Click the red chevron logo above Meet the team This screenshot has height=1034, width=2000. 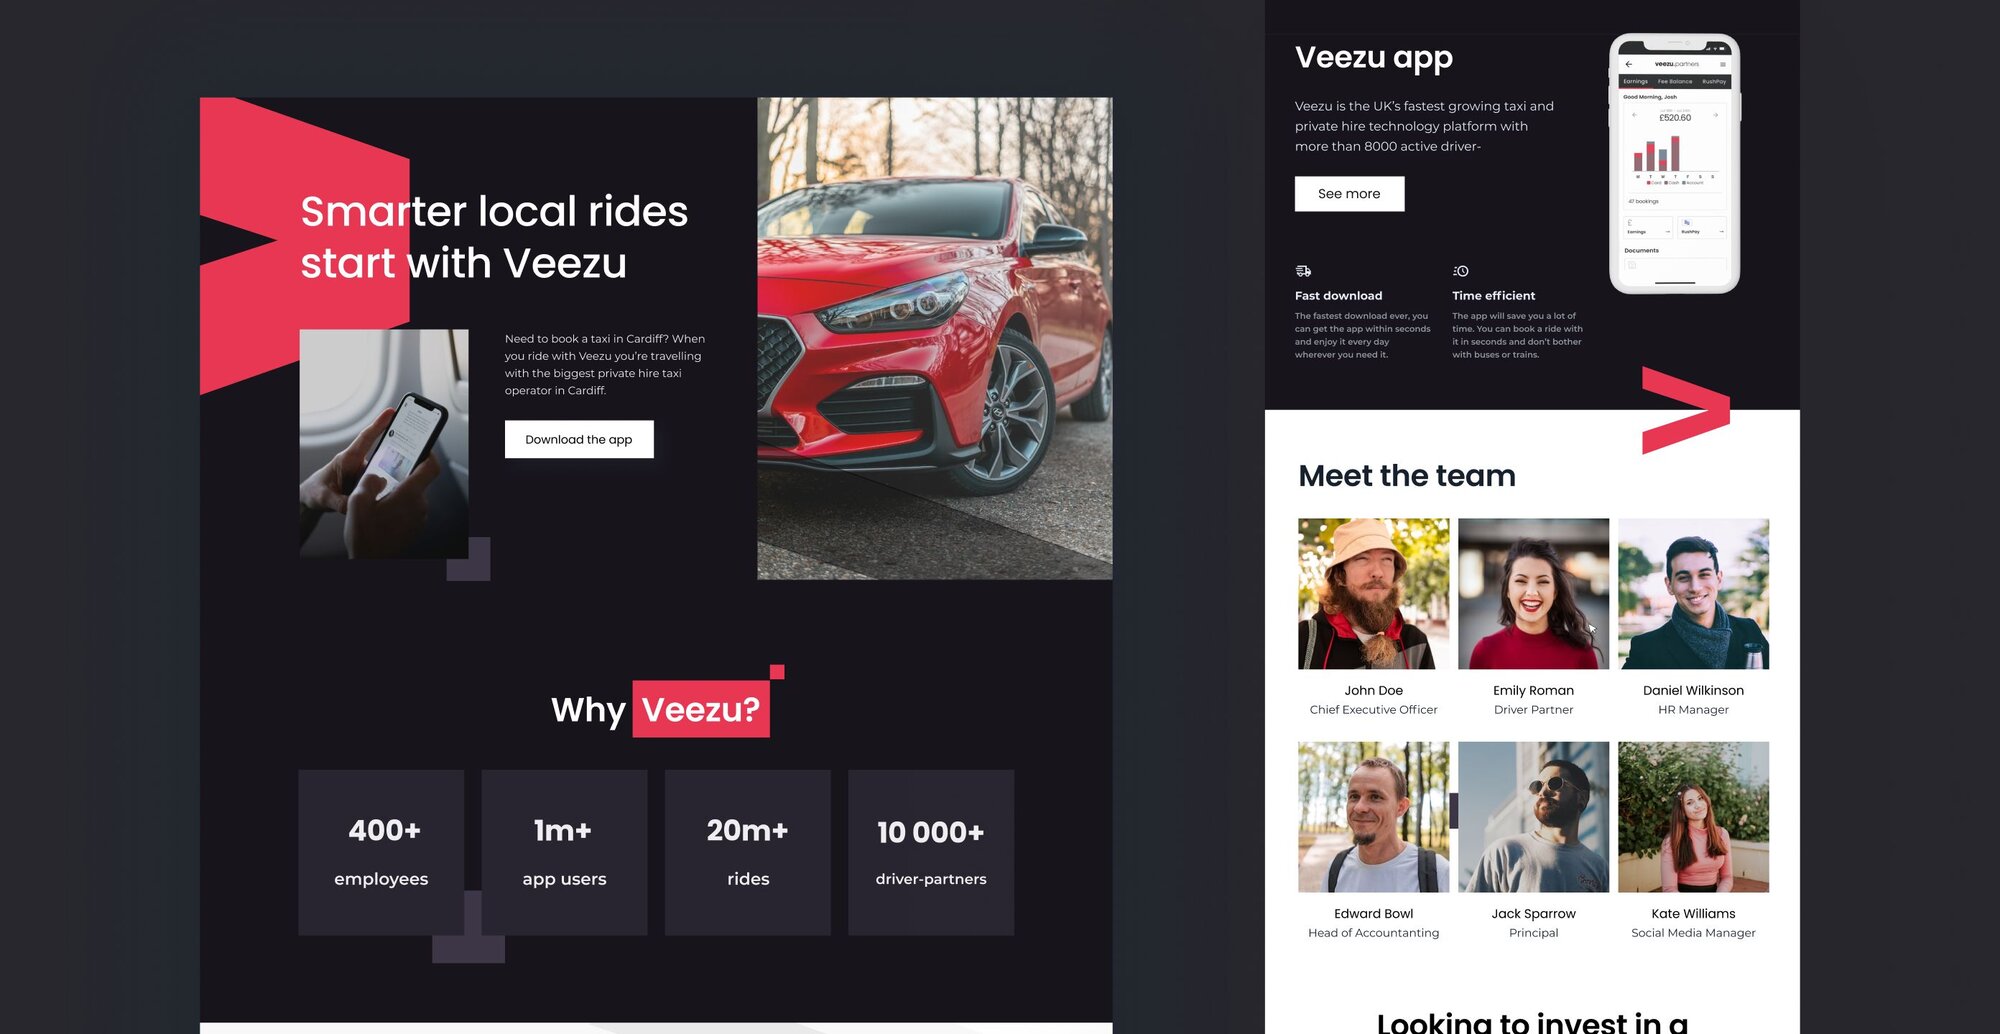tap(1685, 410)
